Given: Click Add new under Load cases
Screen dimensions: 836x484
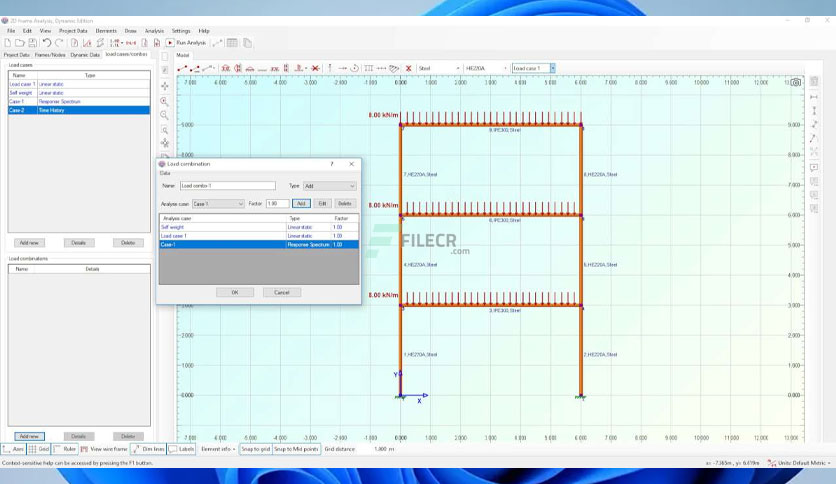Looking at the screenshot, I should pyautogui.click(x=29, y=243).
